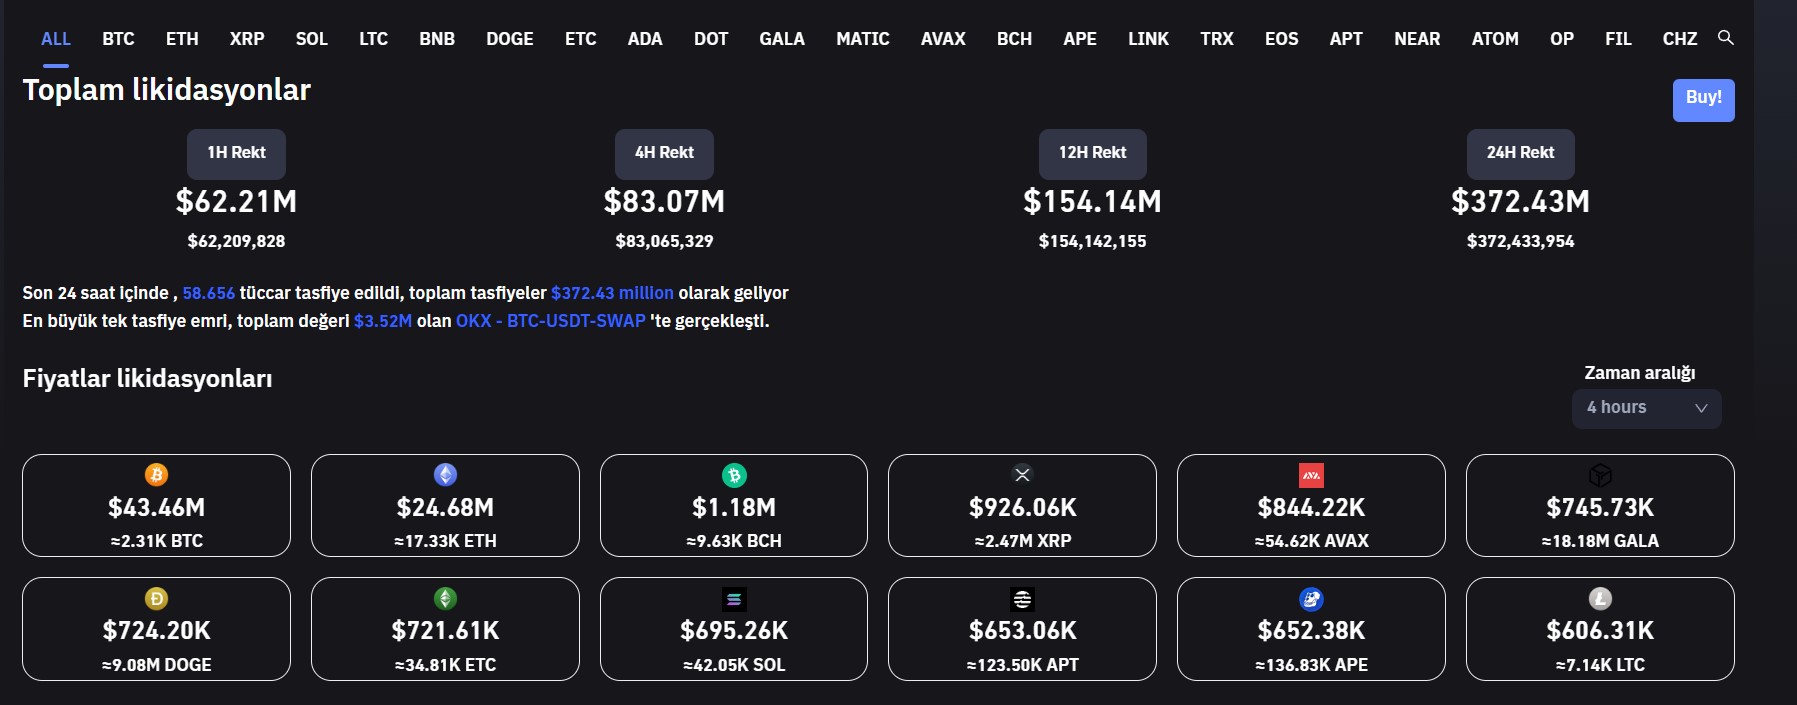
Task: Click the XRP coin icon
Action: (1022, 475)
